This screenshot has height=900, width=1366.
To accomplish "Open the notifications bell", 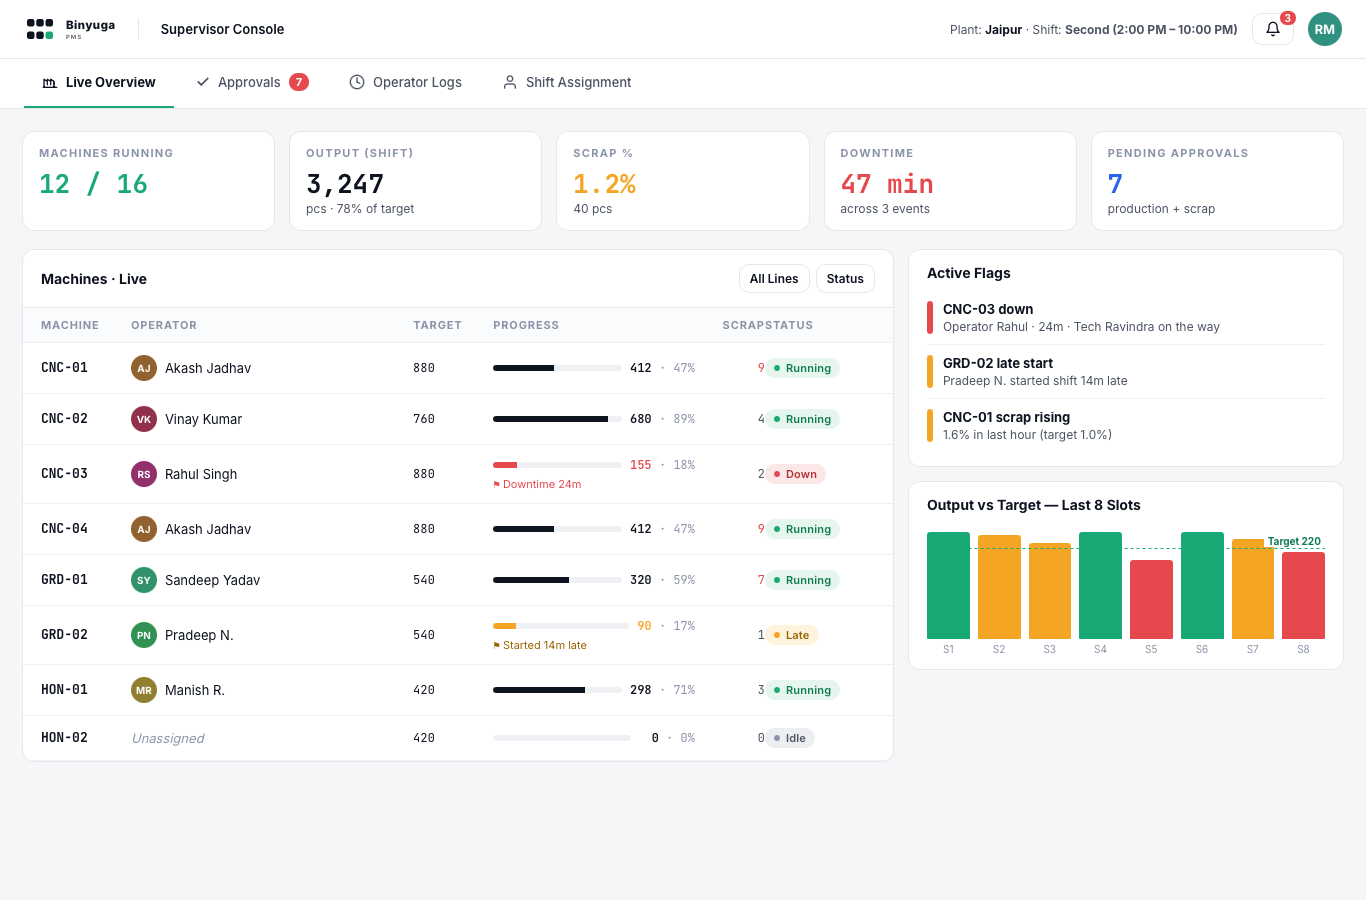I will pyautogui.click(x=1272, y=29).
